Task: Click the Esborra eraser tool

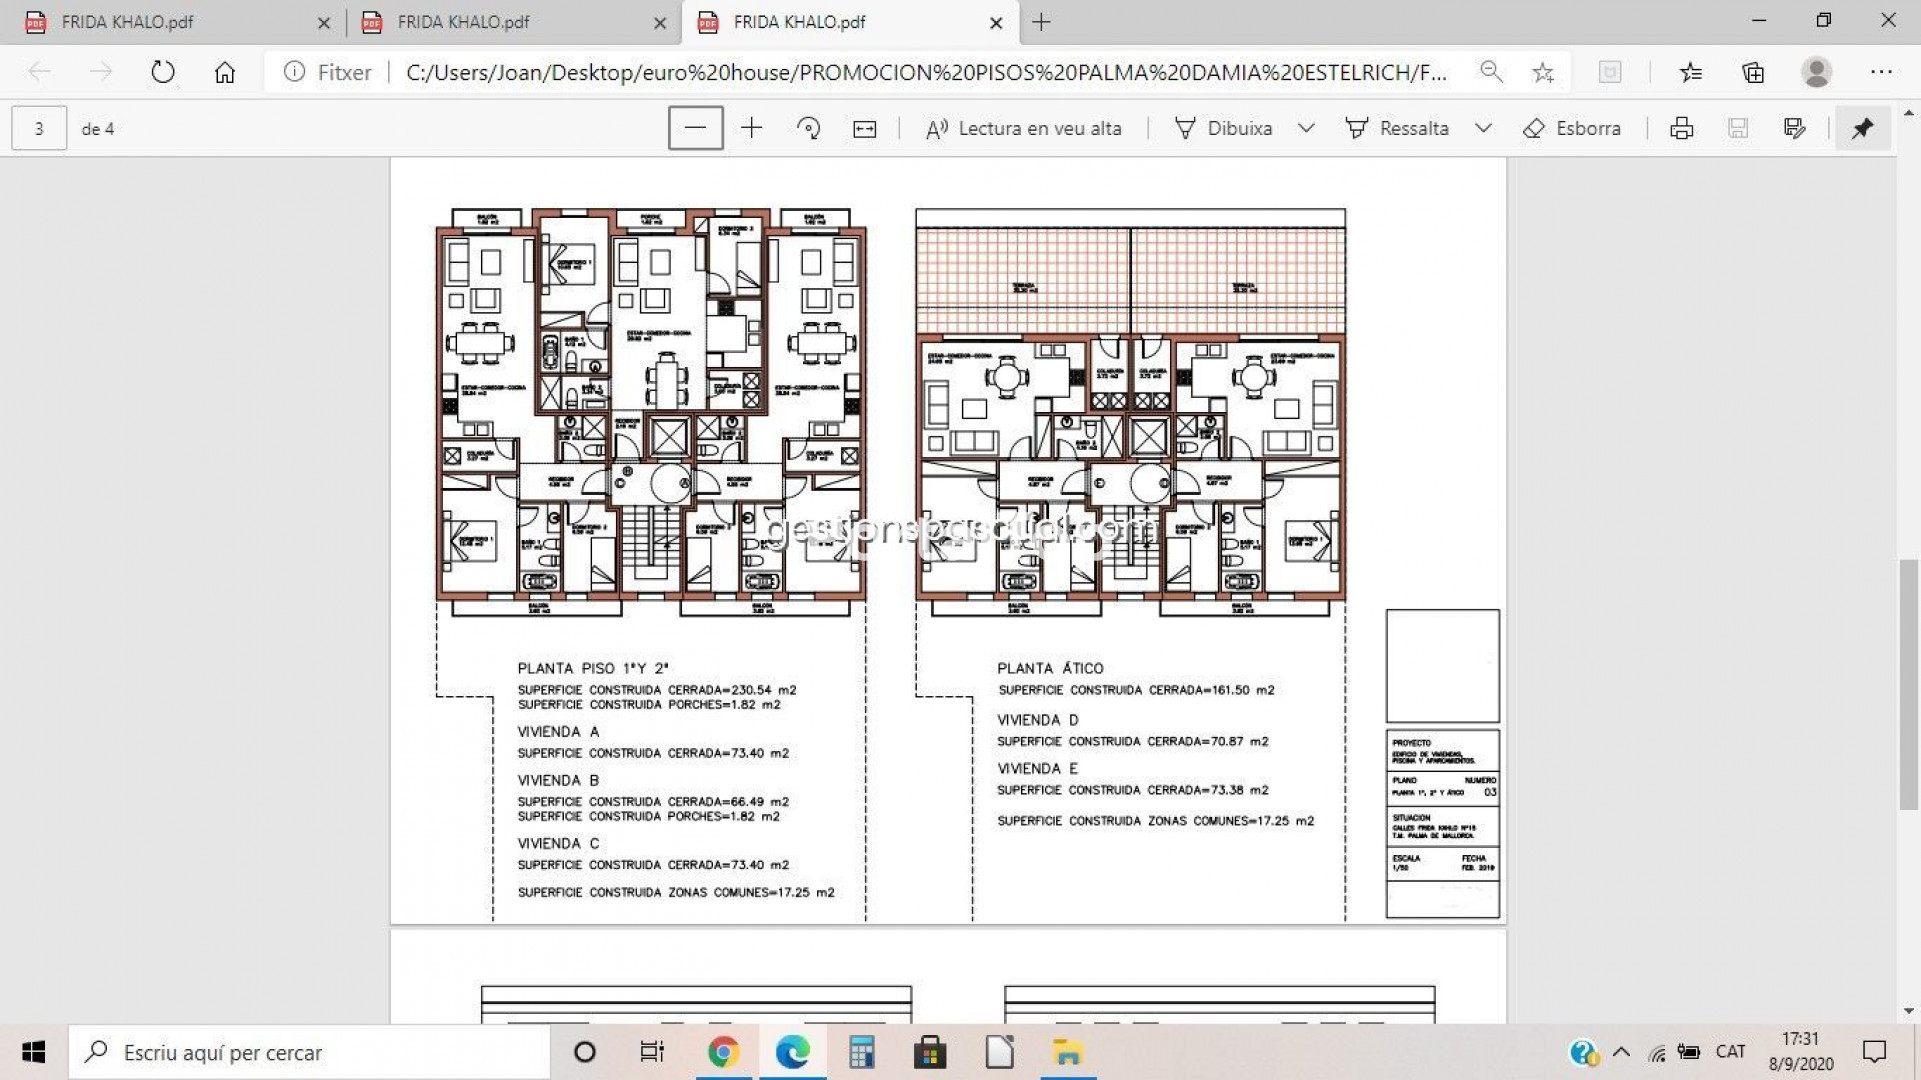Action: point(1572,128)
